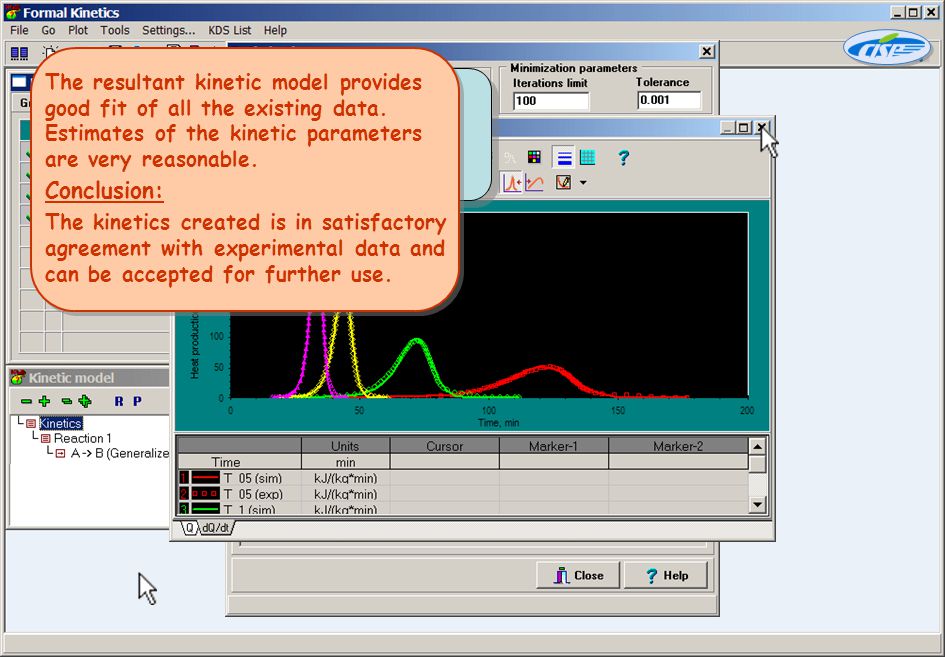Image resolution: width=945 pixels, height=657 pixels.
Task: Click the legend table scroll down arrow
Action: pos(758,504)
